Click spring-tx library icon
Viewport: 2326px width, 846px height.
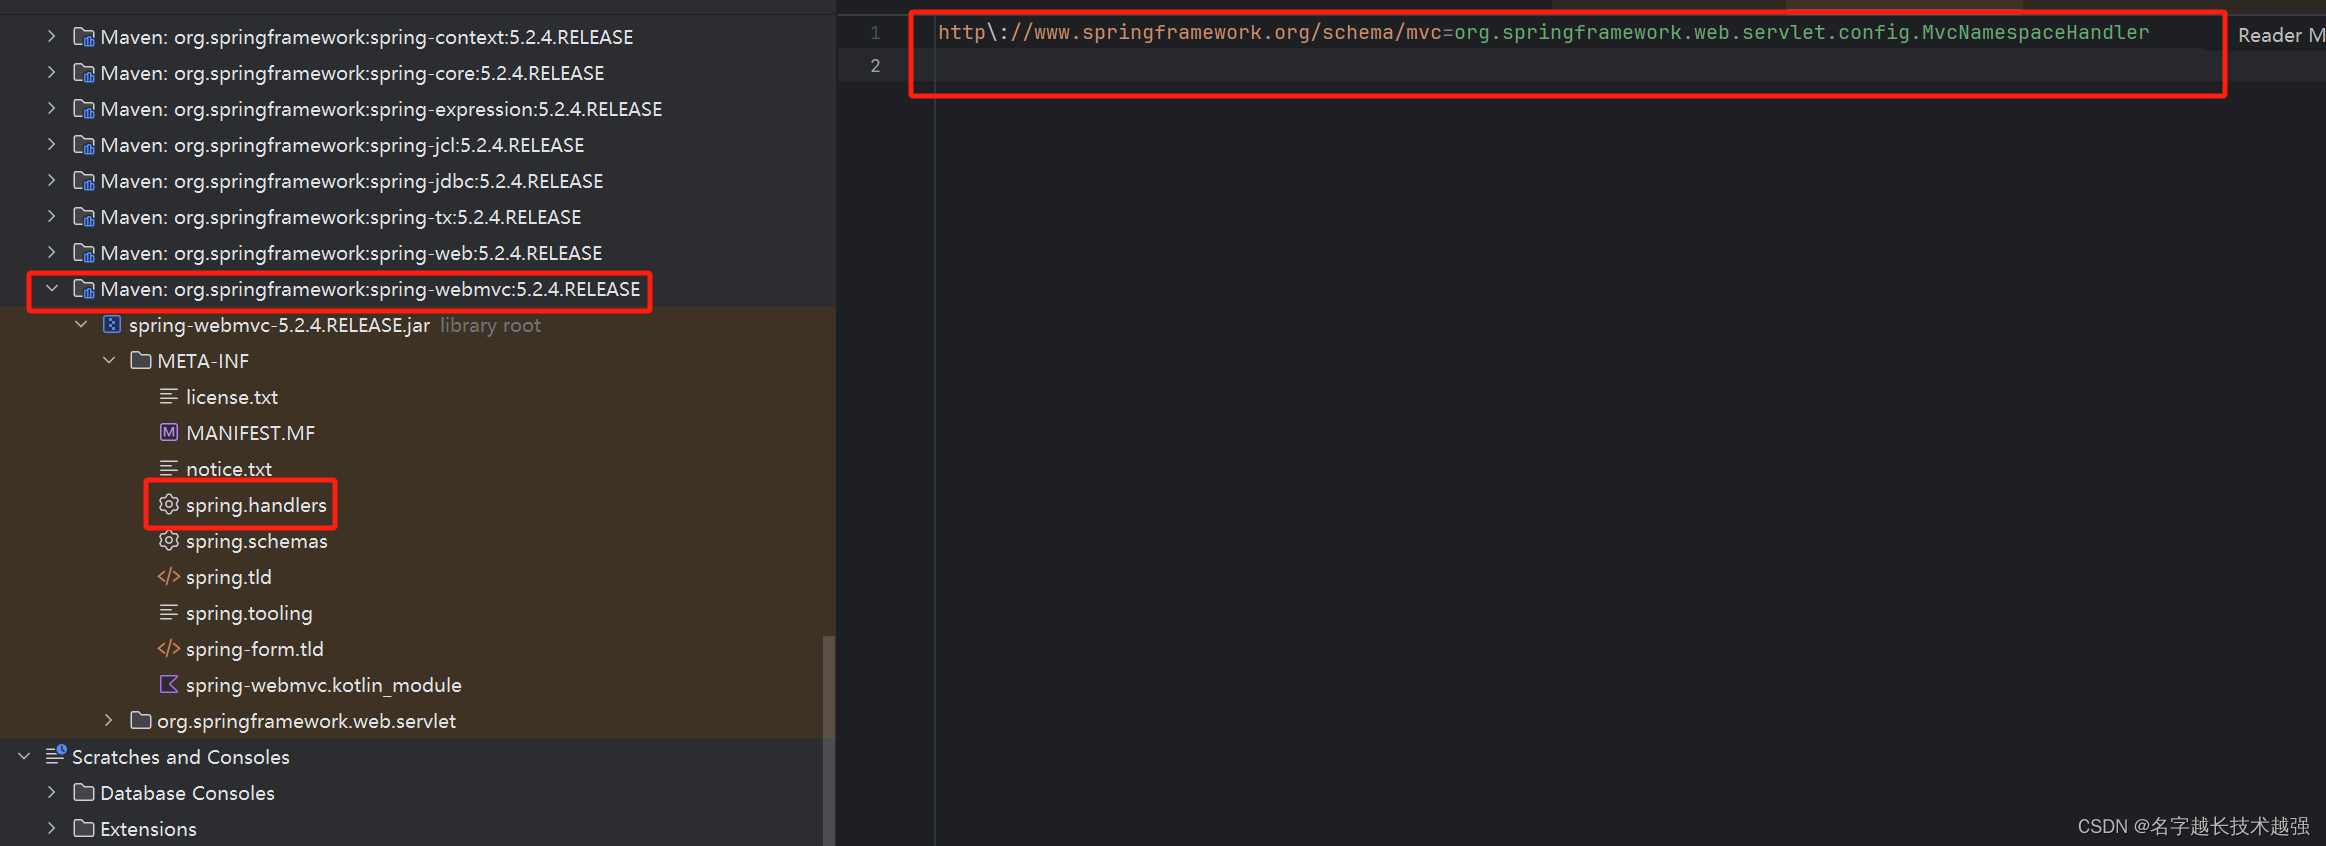[84, 217]
